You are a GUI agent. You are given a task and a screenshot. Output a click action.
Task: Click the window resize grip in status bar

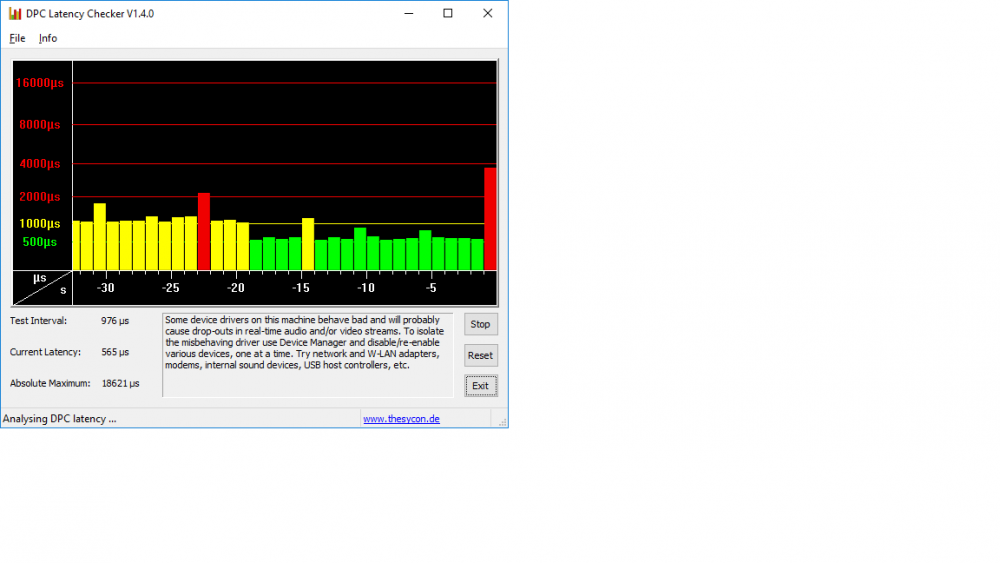502,421
